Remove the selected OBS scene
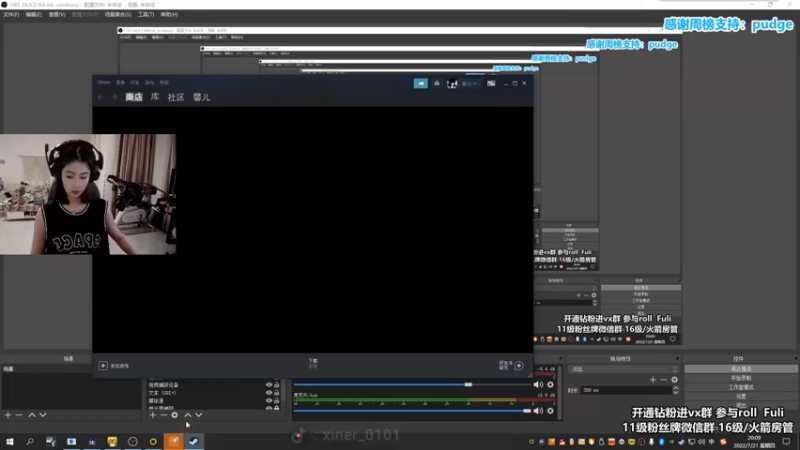The width and height of the screenshot is (800, 450). point(19,415)
